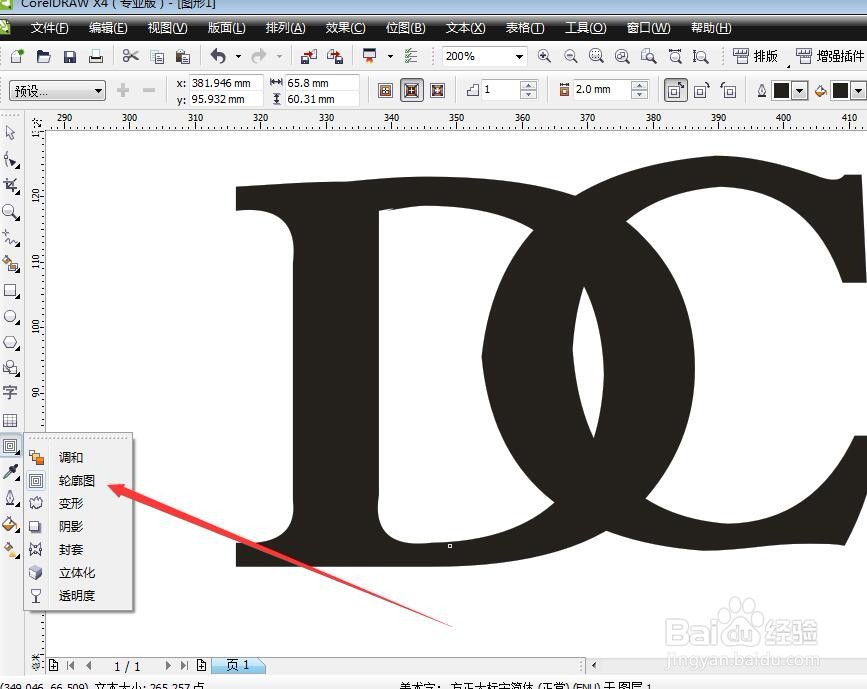Click the Print icon
This screenshot has width=867, height=689.
click(x=96, y=56)
